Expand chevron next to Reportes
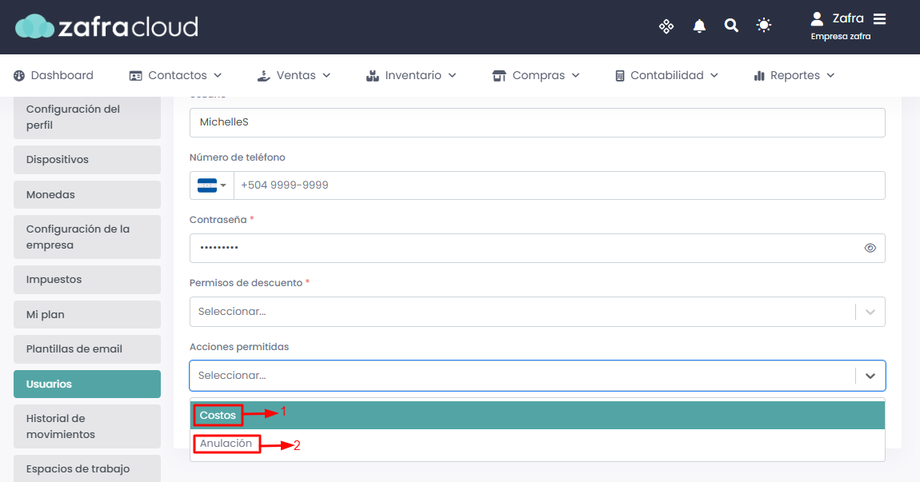This screenshot has height=482, width=920. pyautogui.click(x=830, y=76)
